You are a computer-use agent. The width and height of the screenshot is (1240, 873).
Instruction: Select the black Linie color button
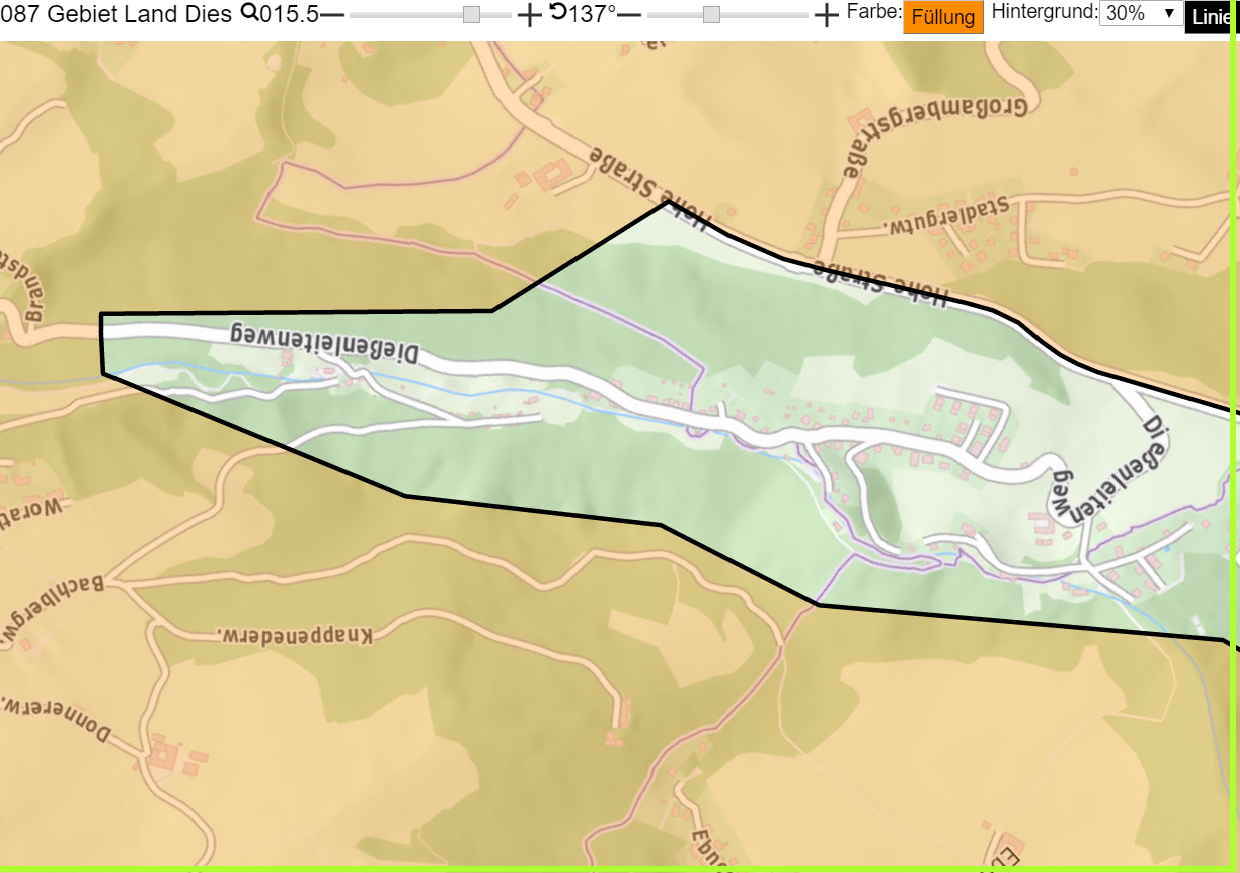1210,17
